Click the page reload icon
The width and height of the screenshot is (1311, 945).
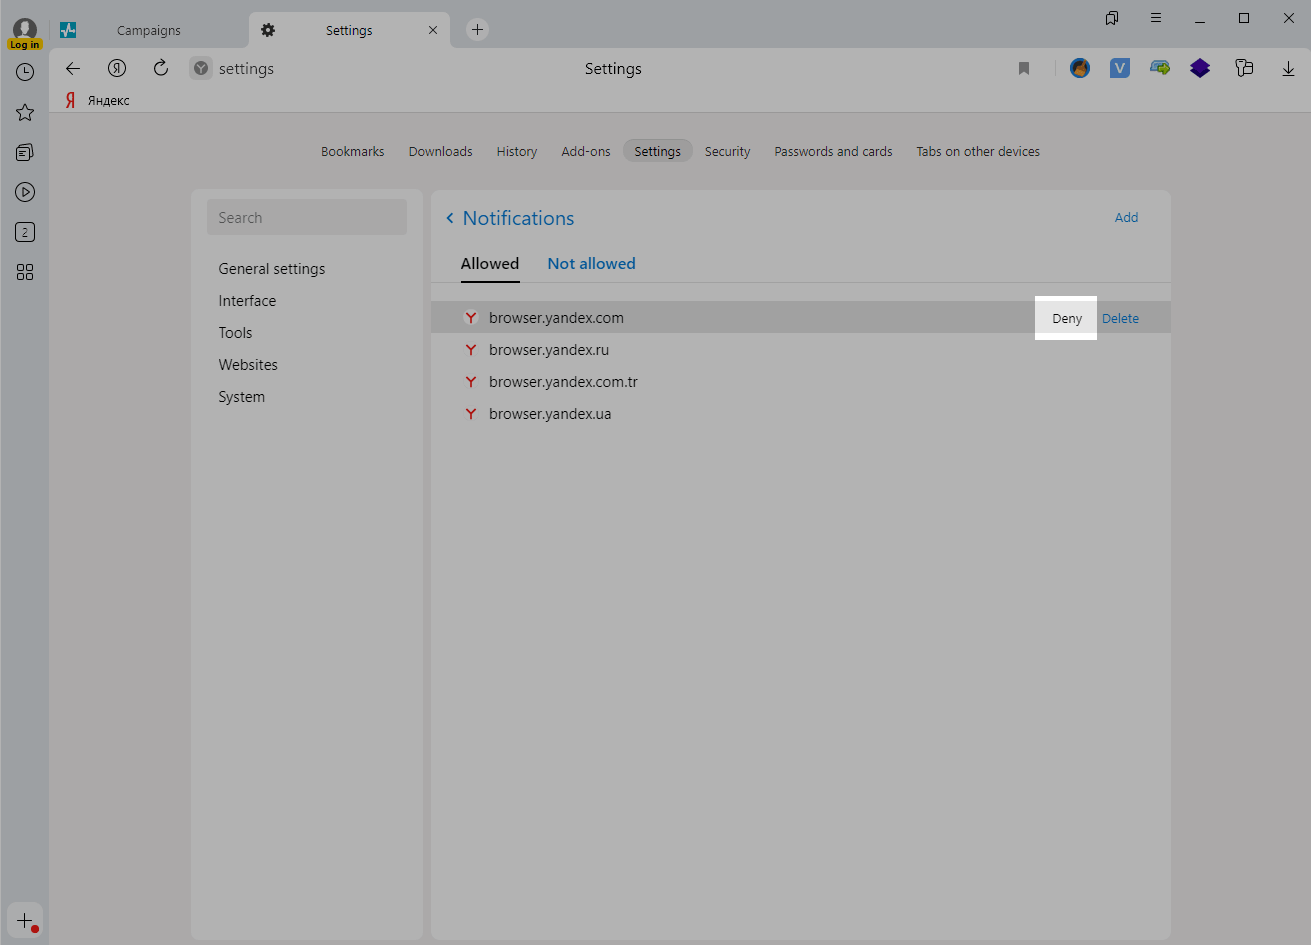(x=160, y=68)
